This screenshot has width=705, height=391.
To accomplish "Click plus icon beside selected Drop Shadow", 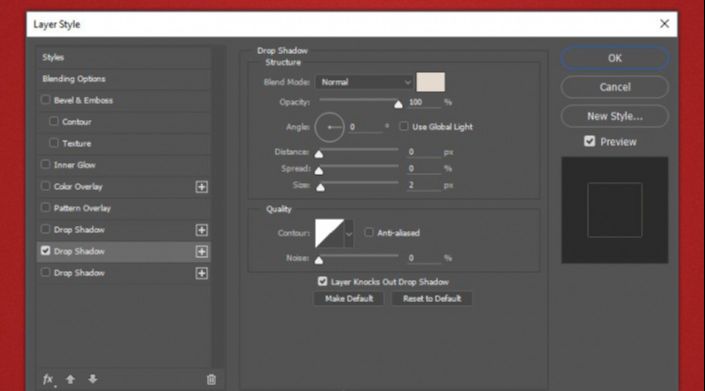I will (x=201, y=252).
